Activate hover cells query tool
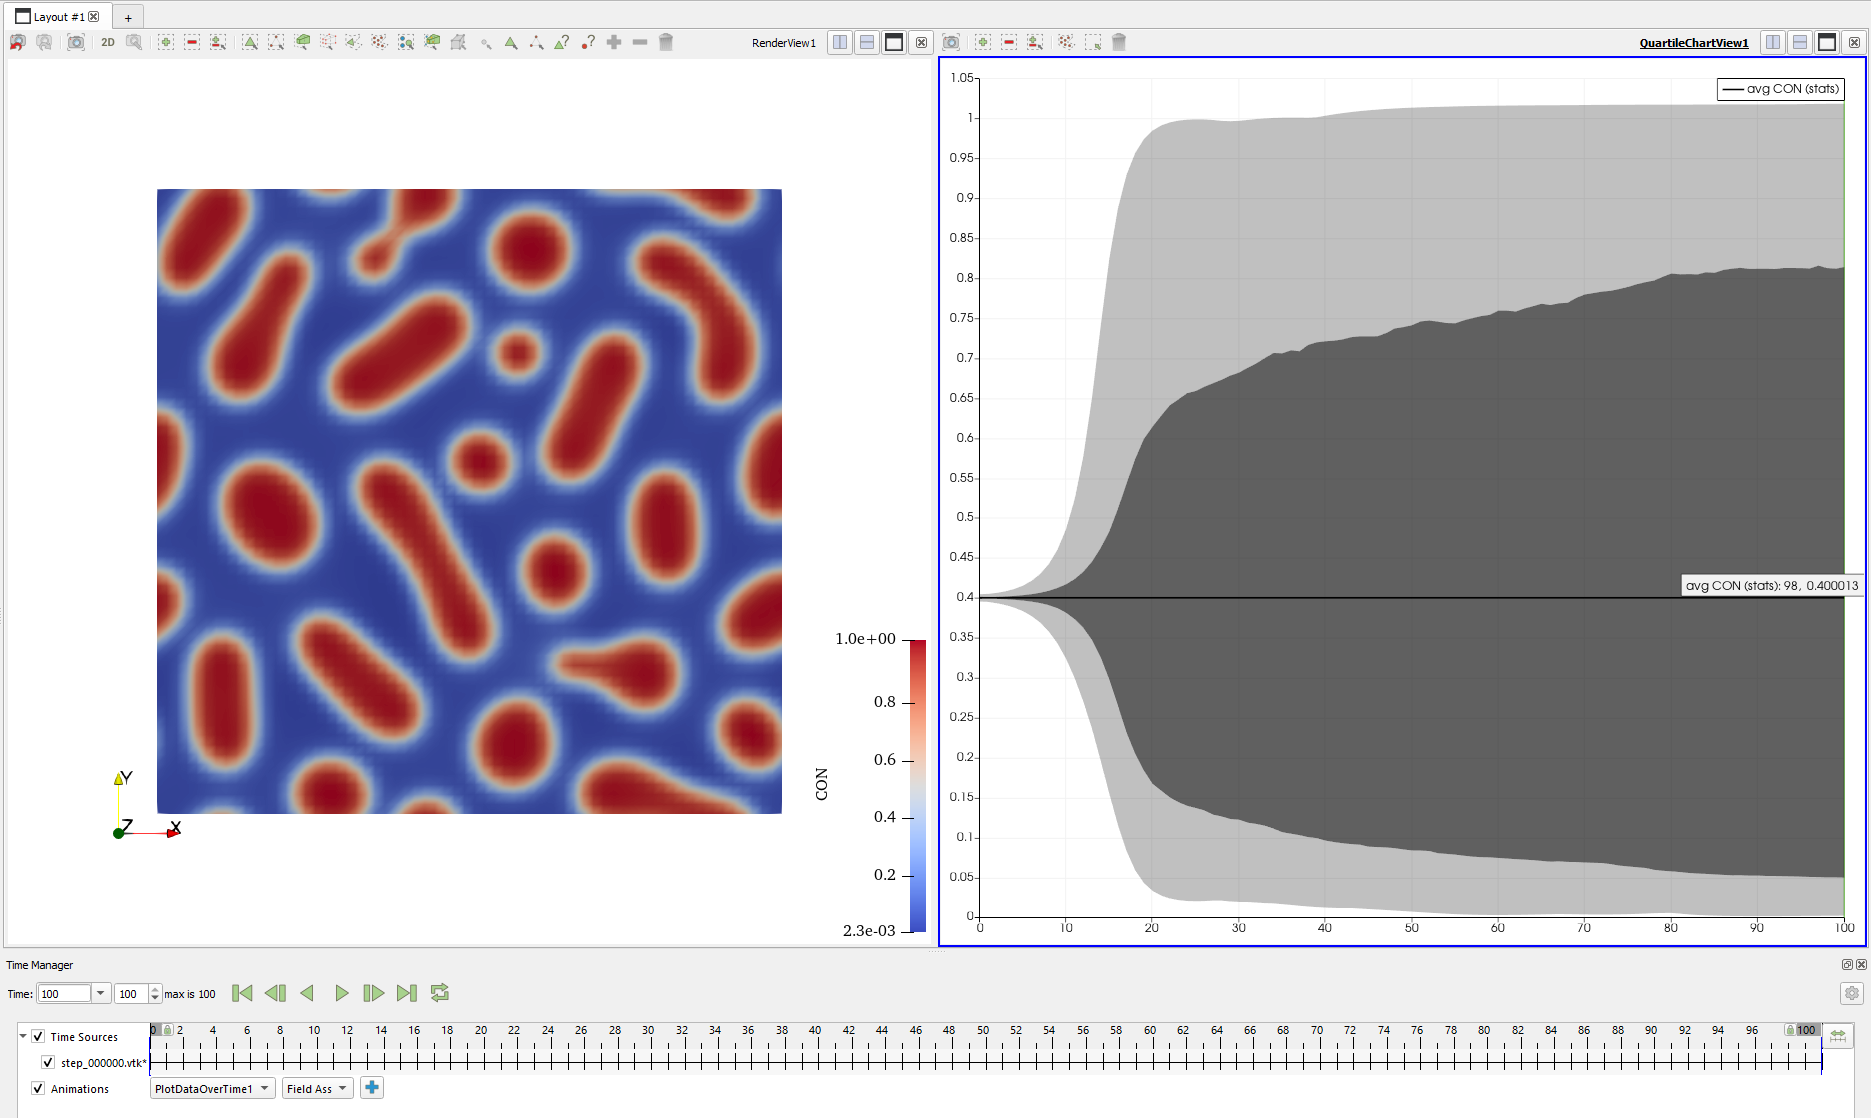The width and height of the screenshot is (1871, 1118). click(x=562, y=42)
